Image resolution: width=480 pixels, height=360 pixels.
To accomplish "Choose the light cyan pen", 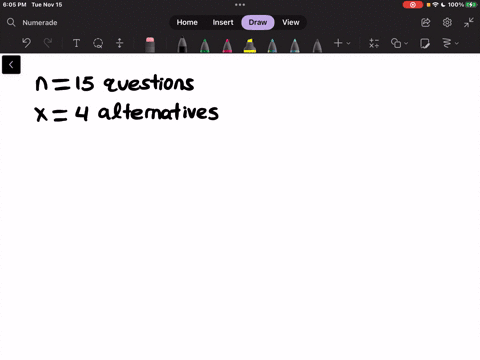I will click(295, 45).
